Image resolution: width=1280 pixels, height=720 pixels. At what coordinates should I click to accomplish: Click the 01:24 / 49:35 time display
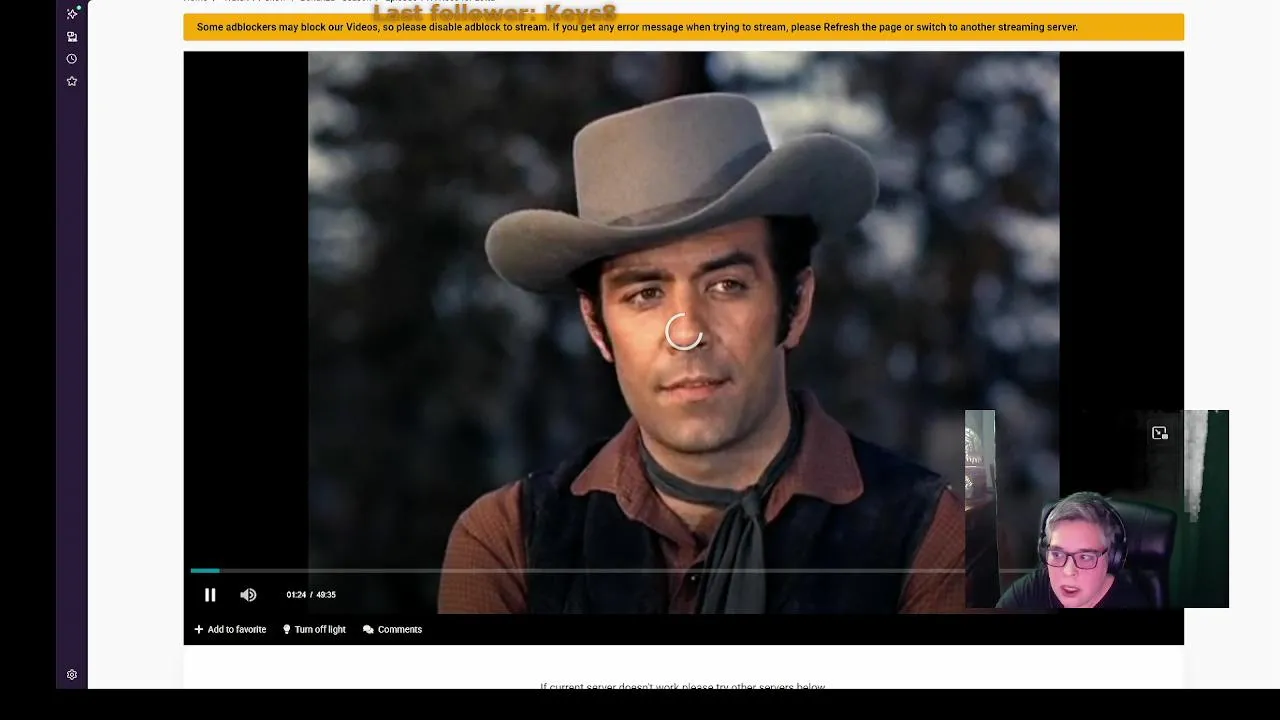pos(311,595)
